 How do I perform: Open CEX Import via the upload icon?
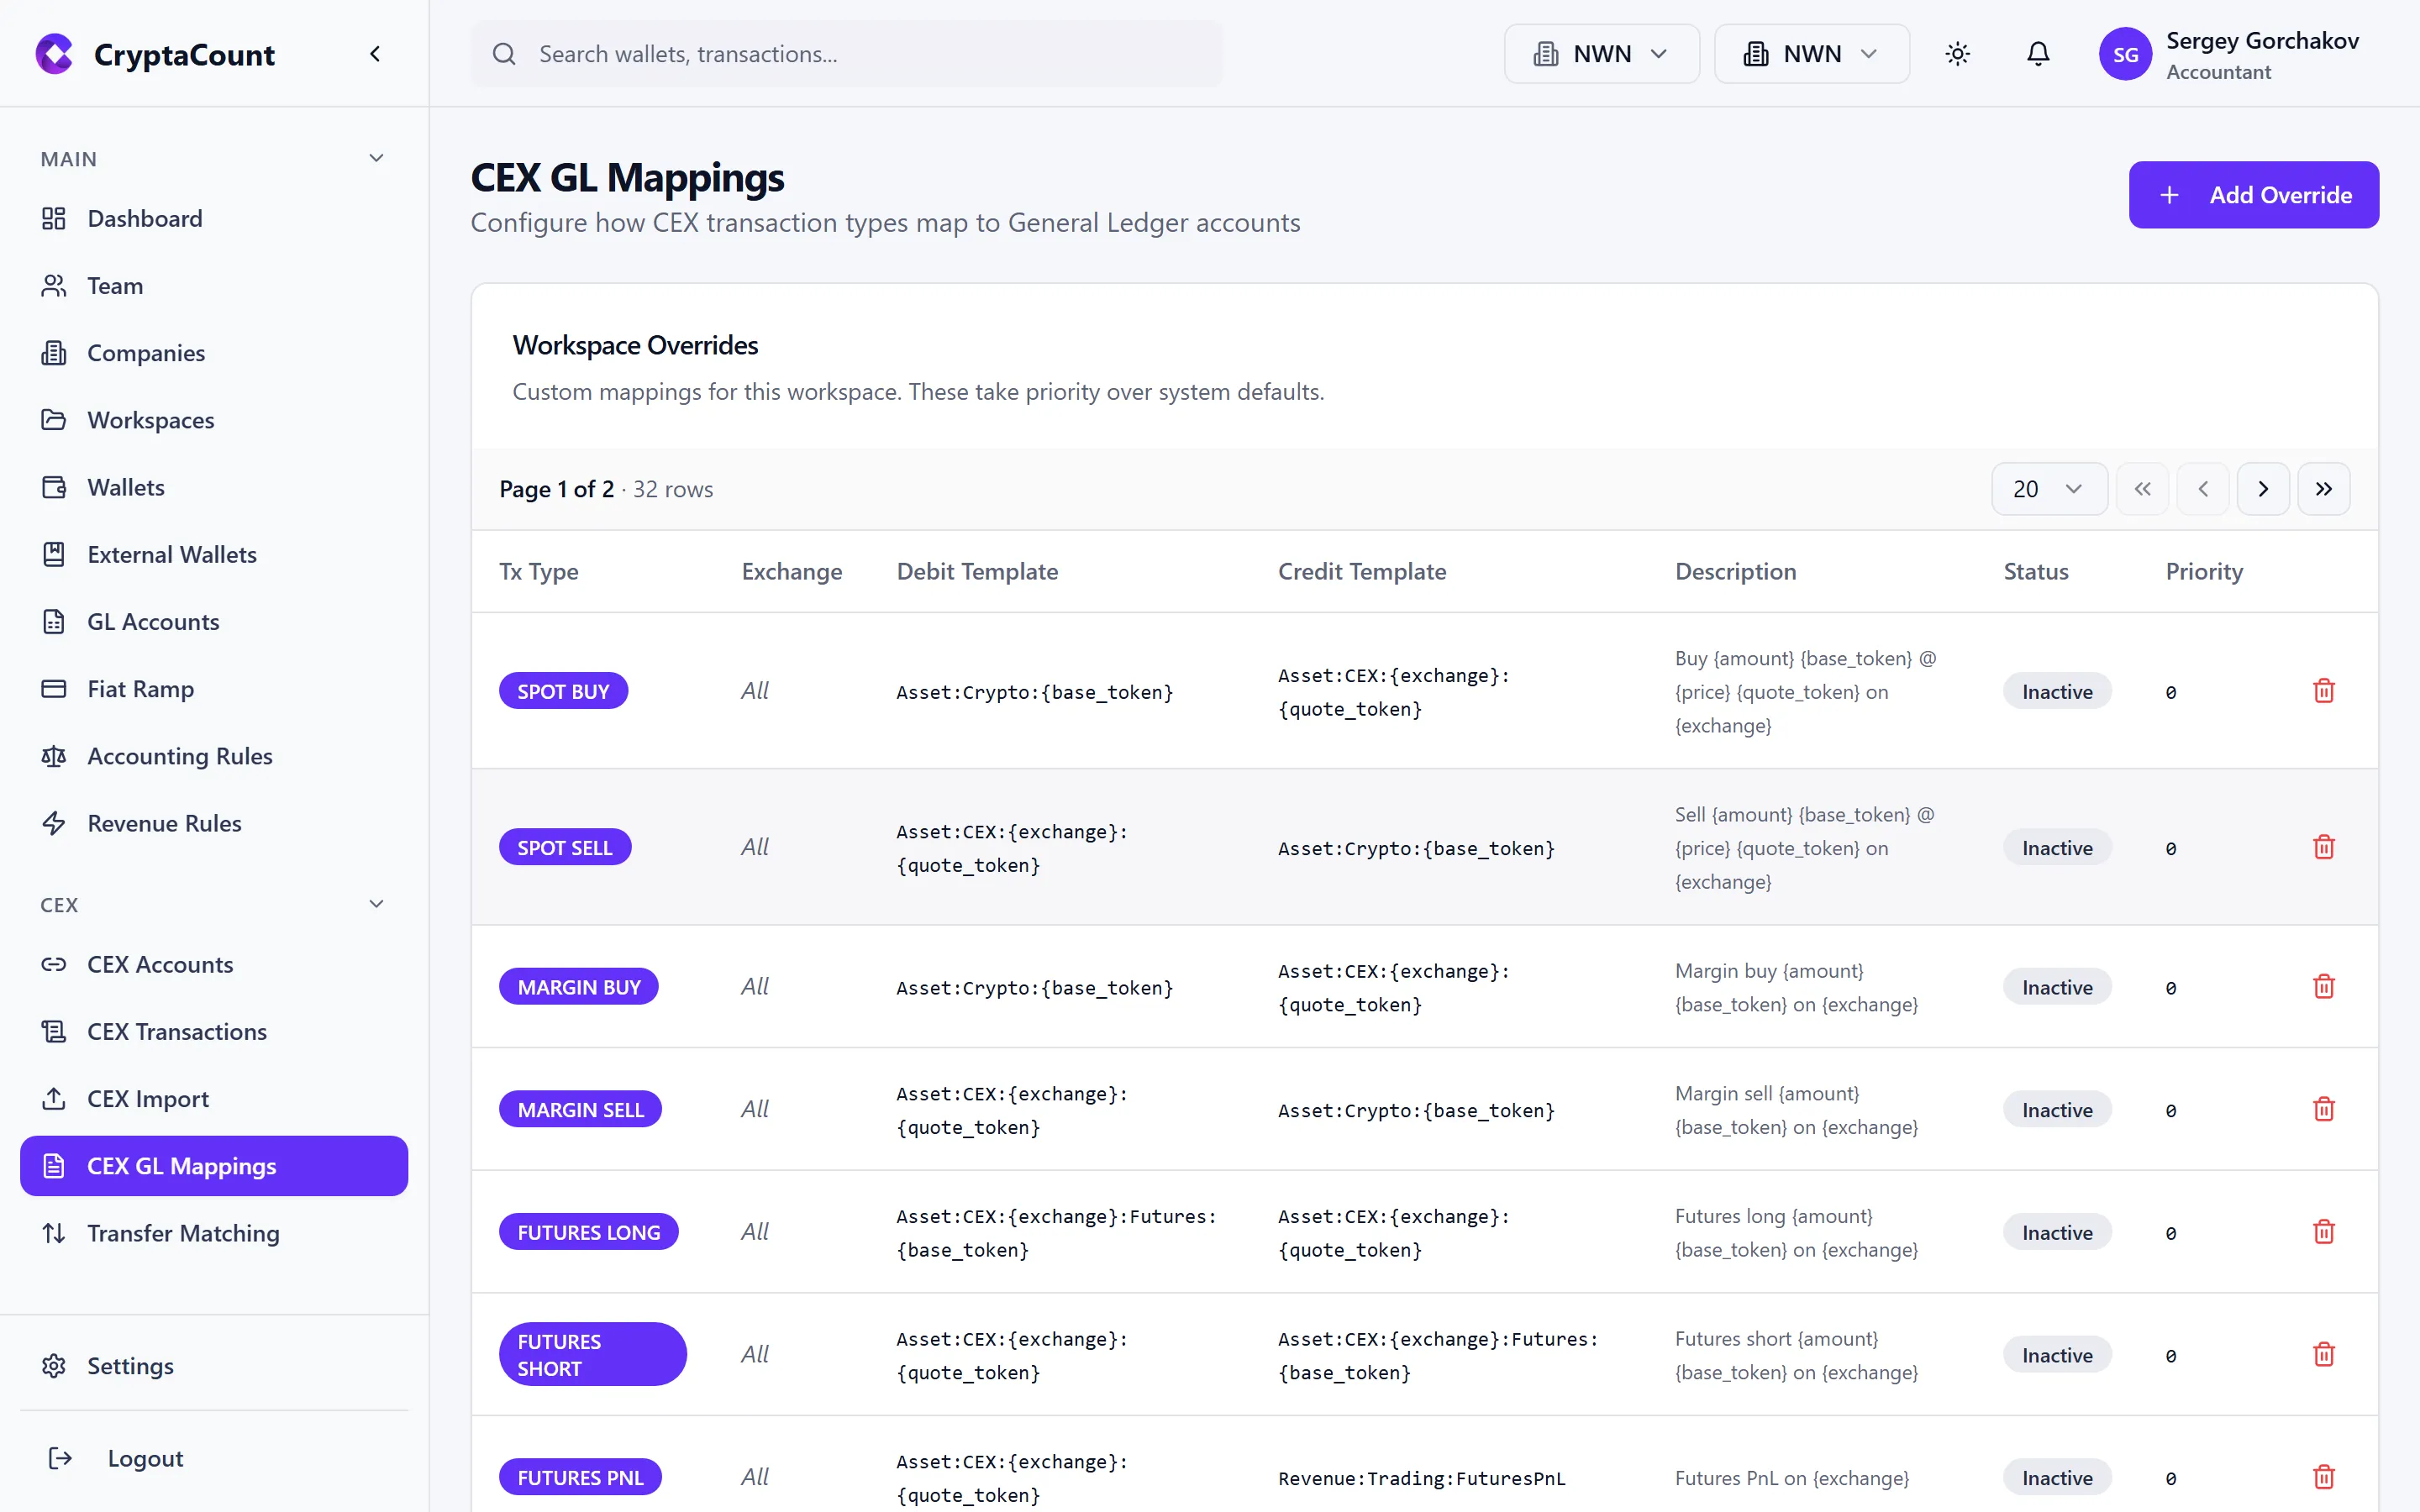click(54, 1098)
